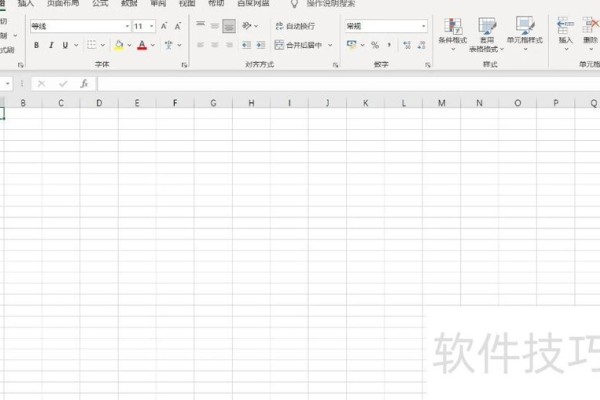600x400 pixels.
Task: Apply red font color
Action: (x=142, y=45)
